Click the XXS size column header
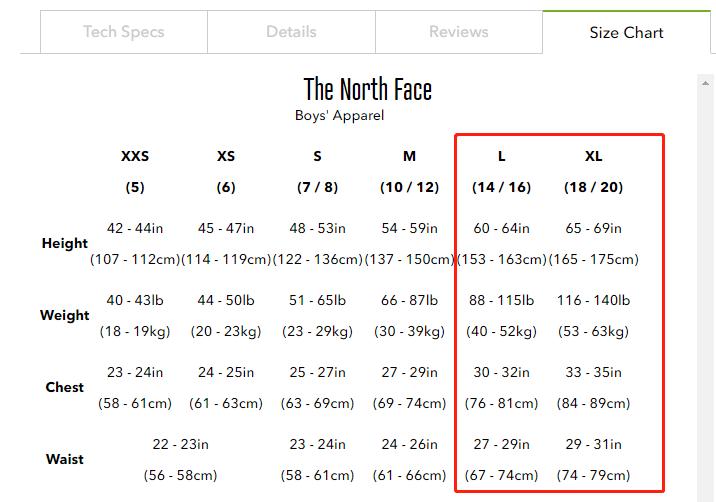Image resolution: width=716 pixels, height=502 pixels. pos(135,156)
